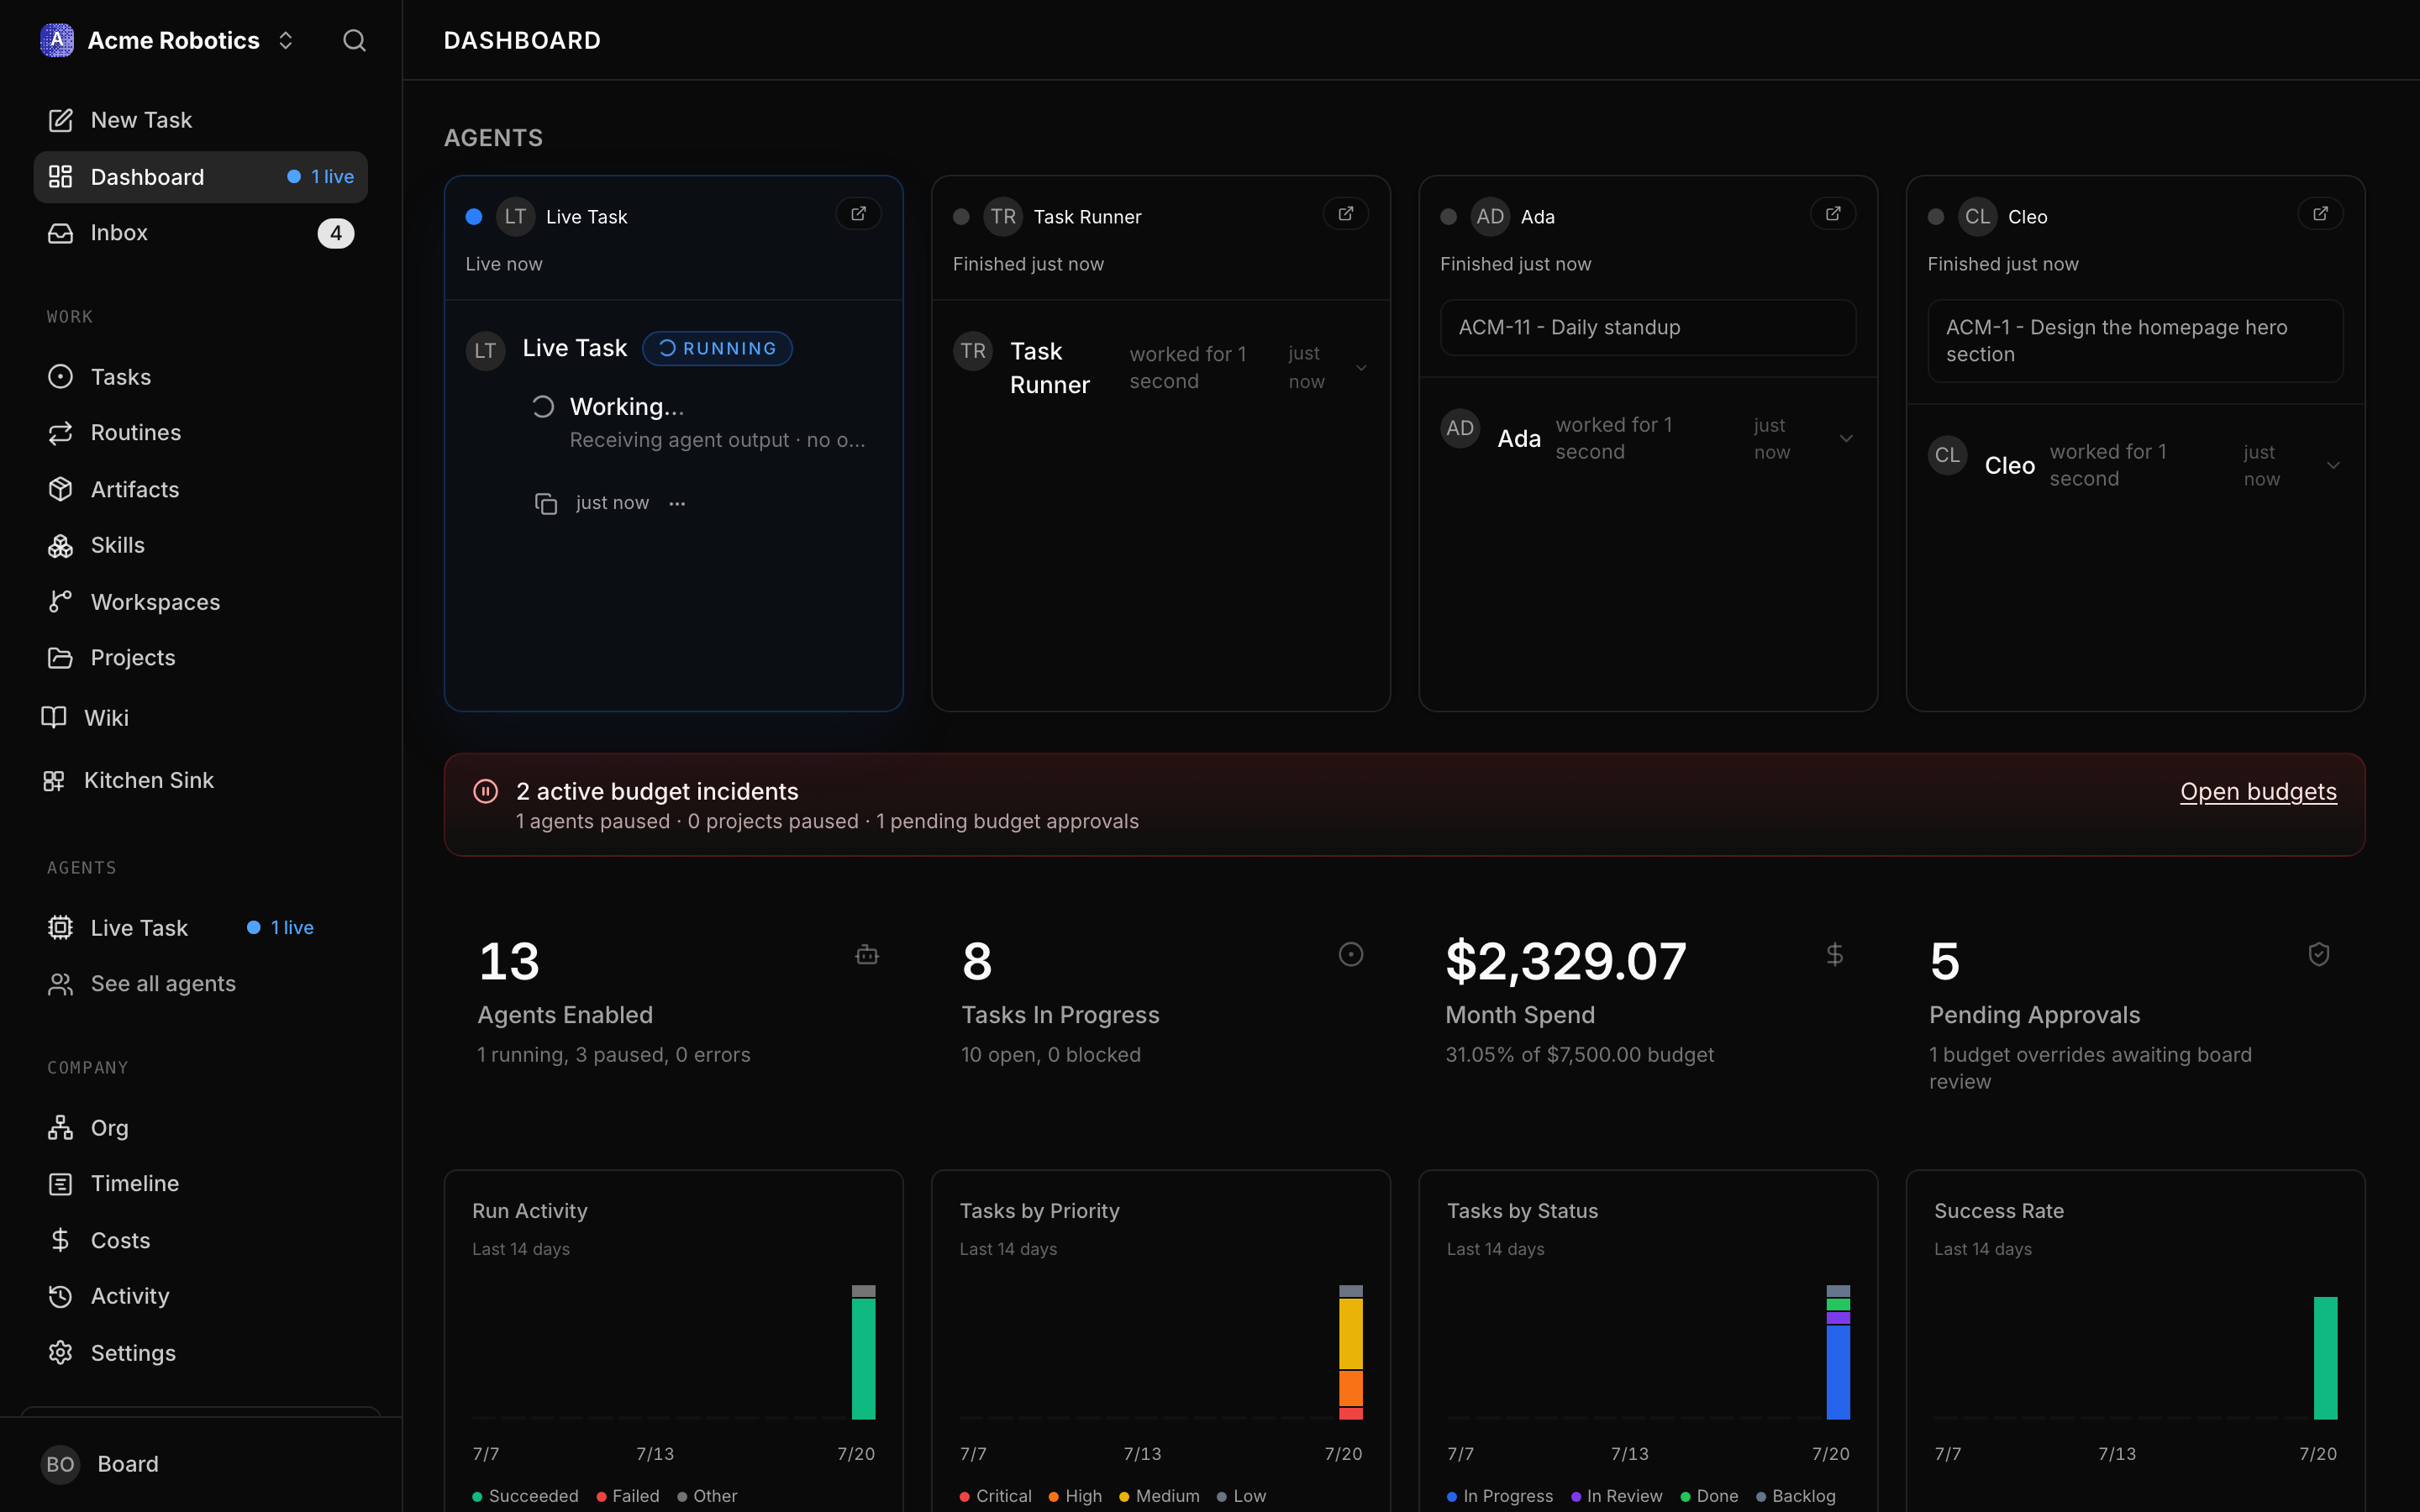The height and width of the screenshot is (1512, 2420).
Task: Start a New Task from sidebar
Action: [200, 120]
